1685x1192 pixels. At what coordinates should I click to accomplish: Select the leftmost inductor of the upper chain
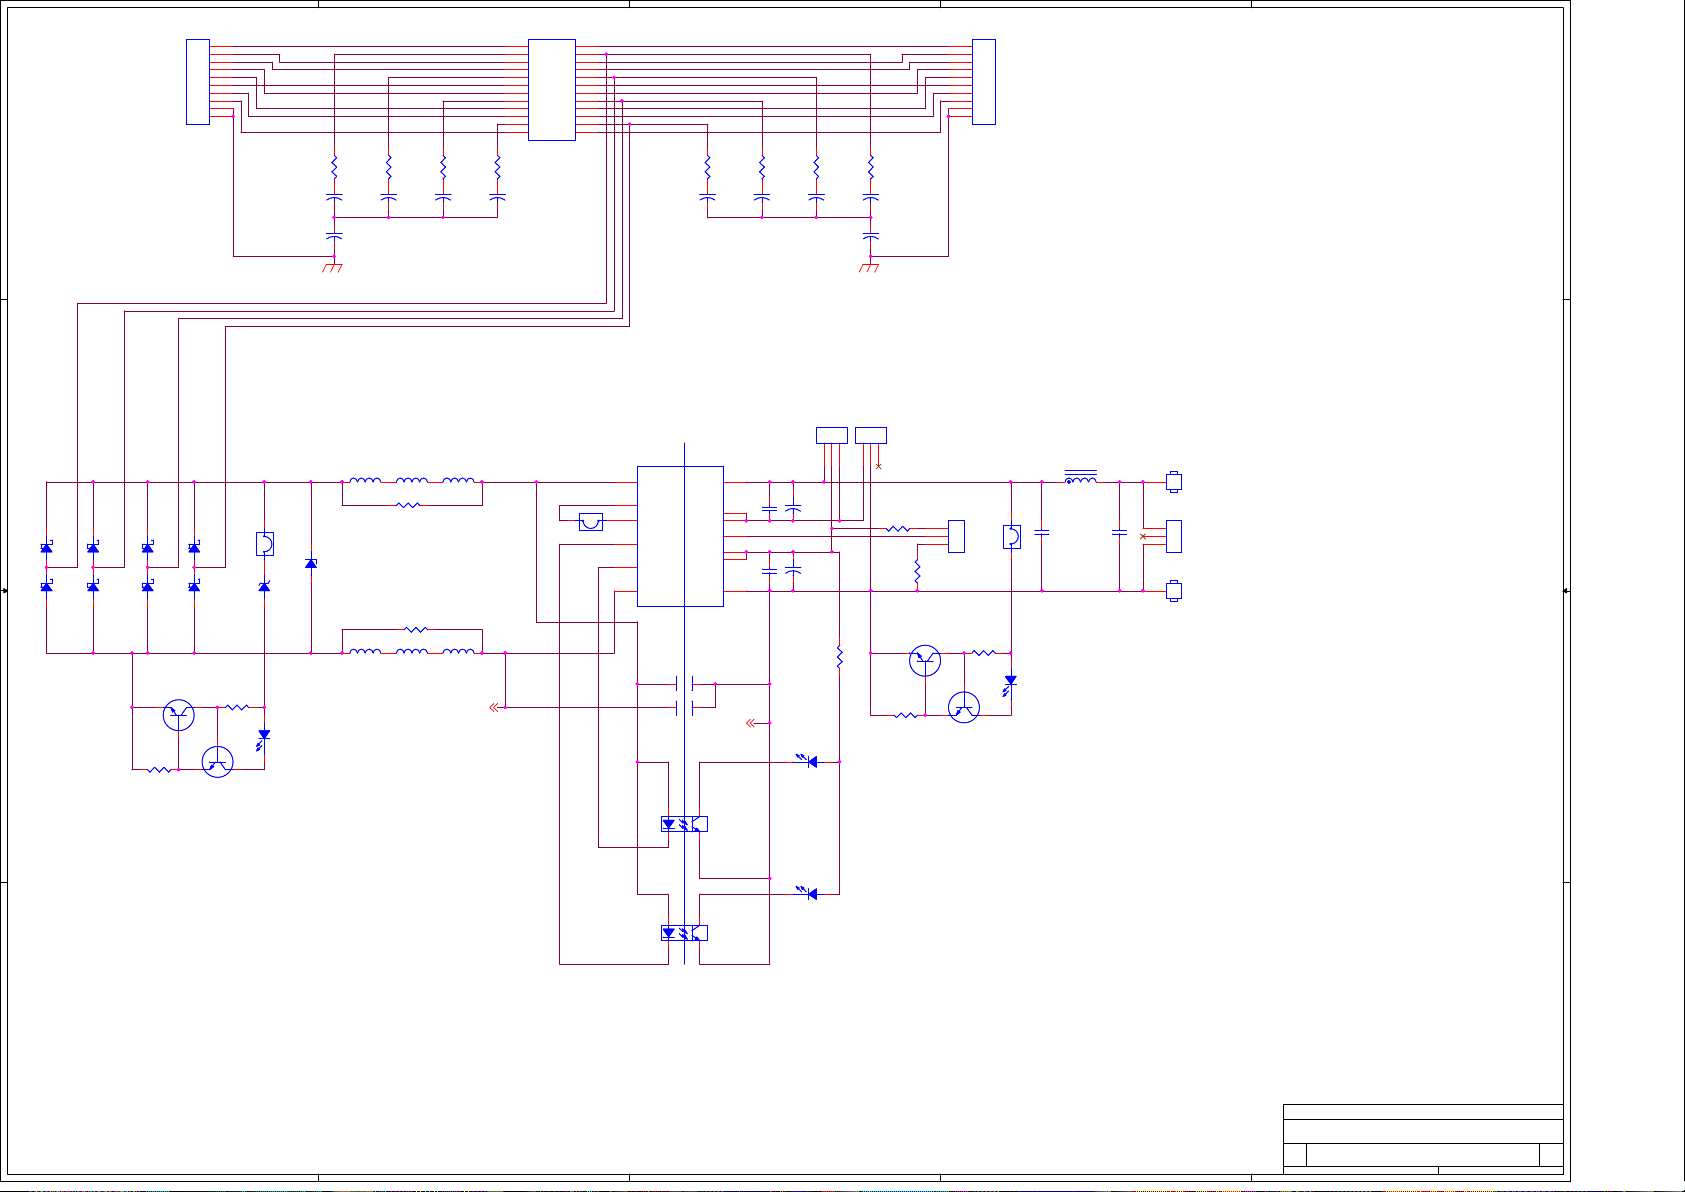365,480
